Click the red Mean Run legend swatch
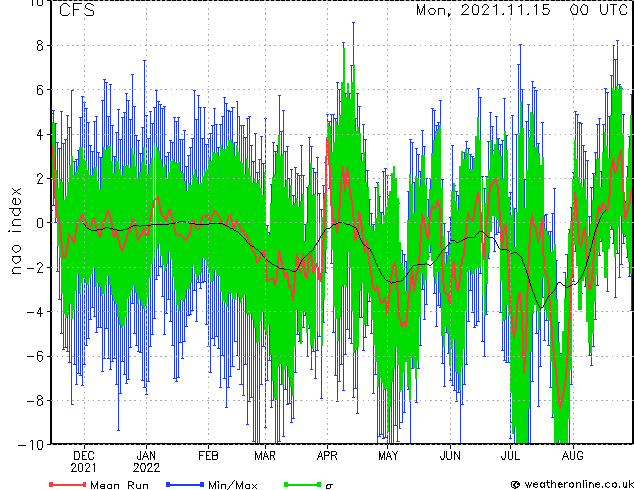634x490 pixels. point(68,484)
